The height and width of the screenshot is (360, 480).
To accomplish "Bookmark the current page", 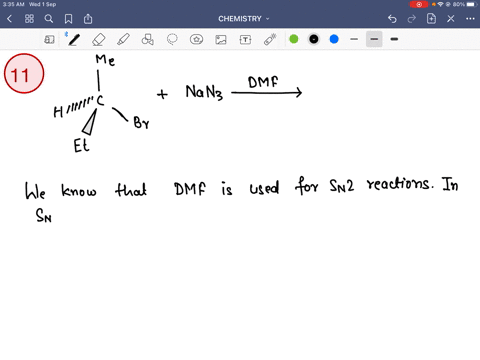I will pyautogui.click(x=68, y=19).
